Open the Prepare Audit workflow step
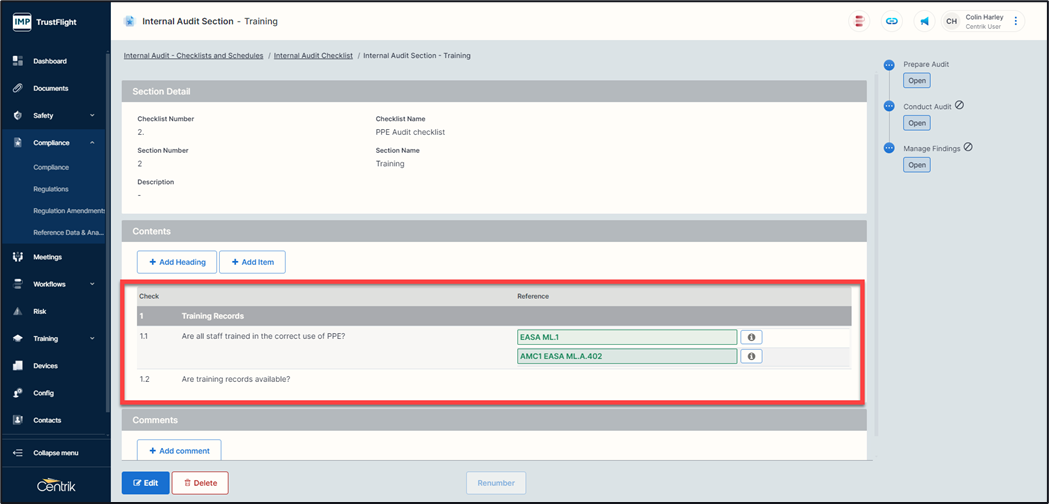The height and width of the screenshot is (504, 1049). (x=917, y=81)
